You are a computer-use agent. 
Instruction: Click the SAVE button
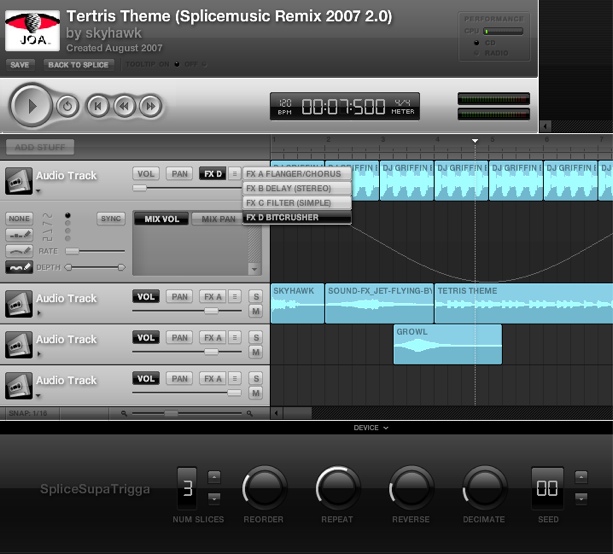[20, 64]
